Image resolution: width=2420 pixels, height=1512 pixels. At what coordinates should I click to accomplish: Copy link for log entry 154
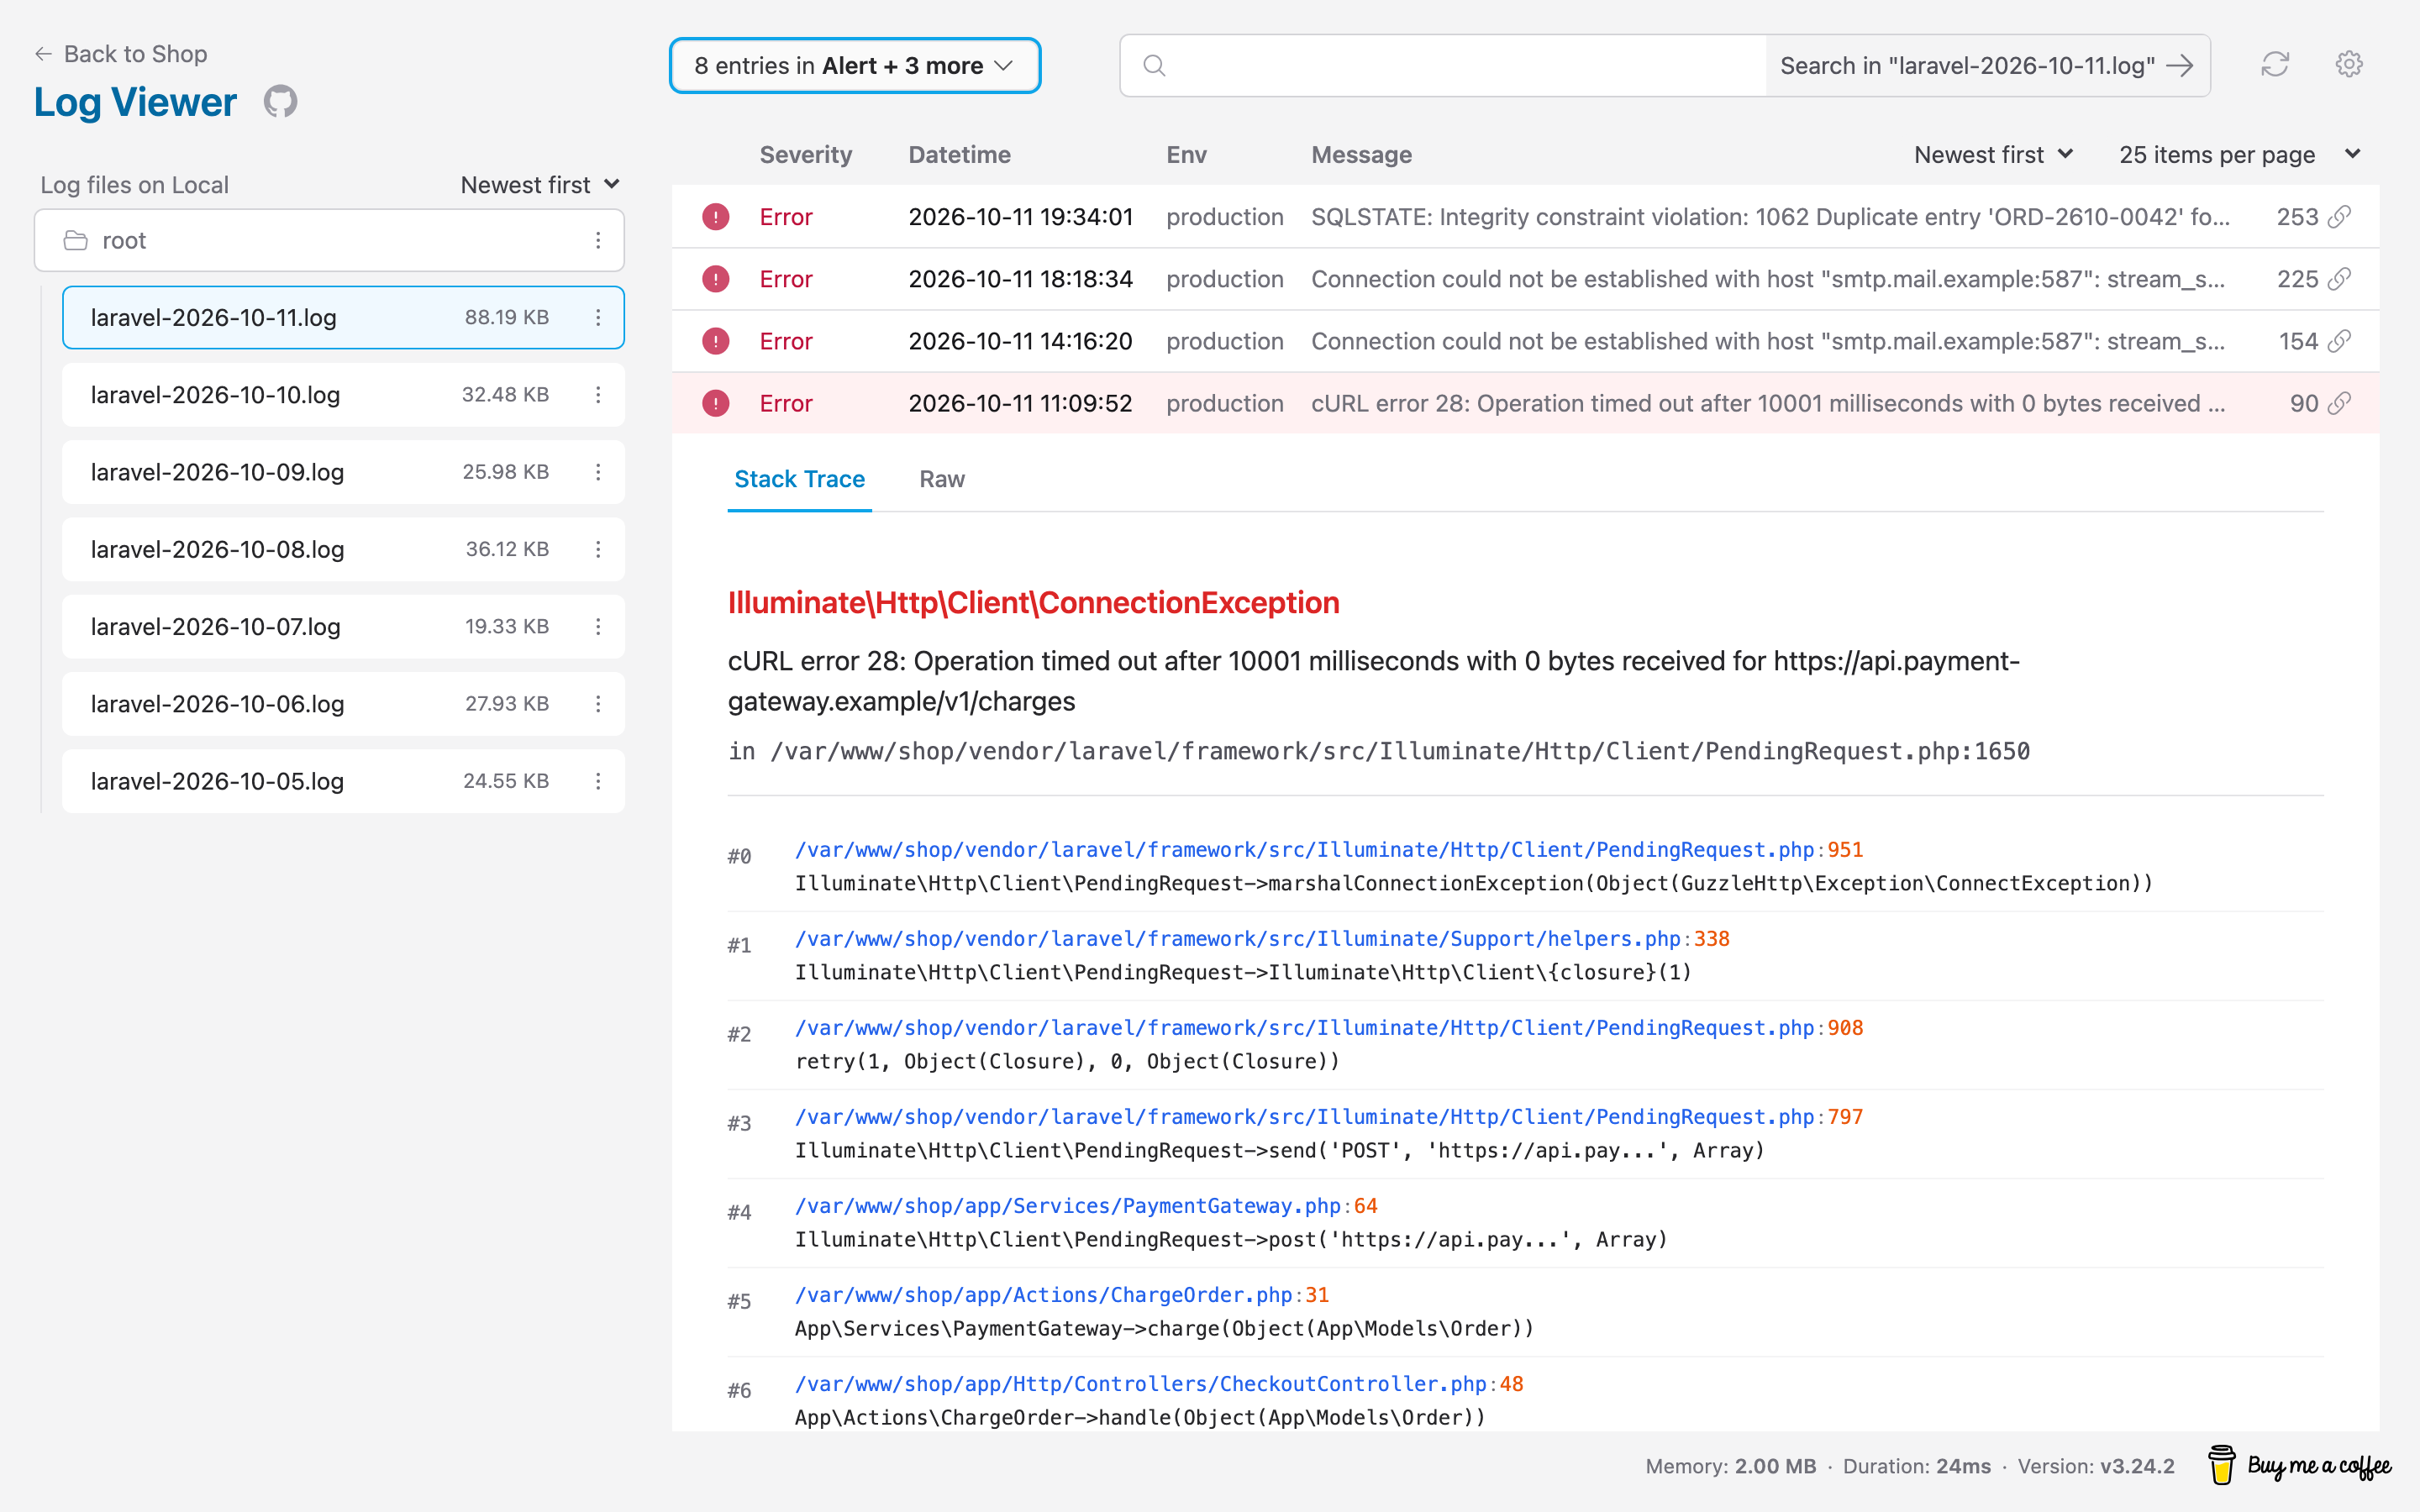2339,341
